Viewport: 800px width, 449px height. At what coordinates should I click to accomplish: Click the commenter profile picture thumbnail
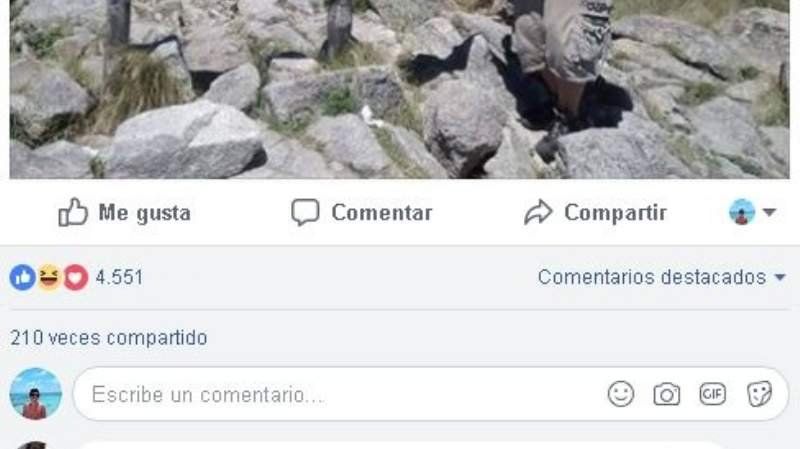35,393
